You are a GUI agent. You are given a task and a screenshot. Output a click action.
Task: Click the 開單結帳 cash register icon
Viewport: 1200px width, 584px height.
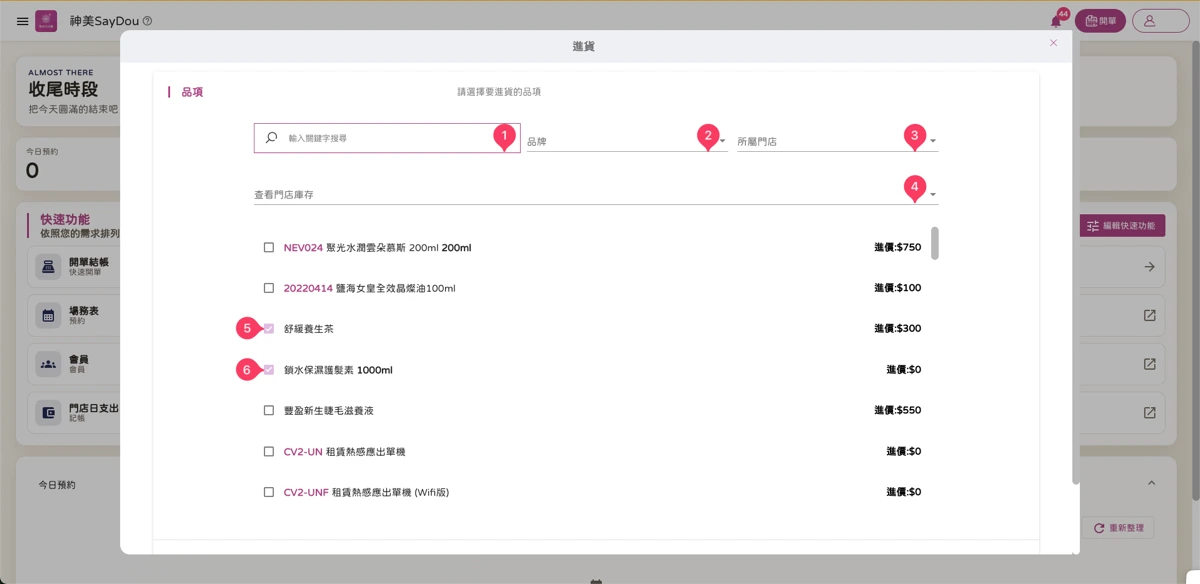[x=48, y=266]
